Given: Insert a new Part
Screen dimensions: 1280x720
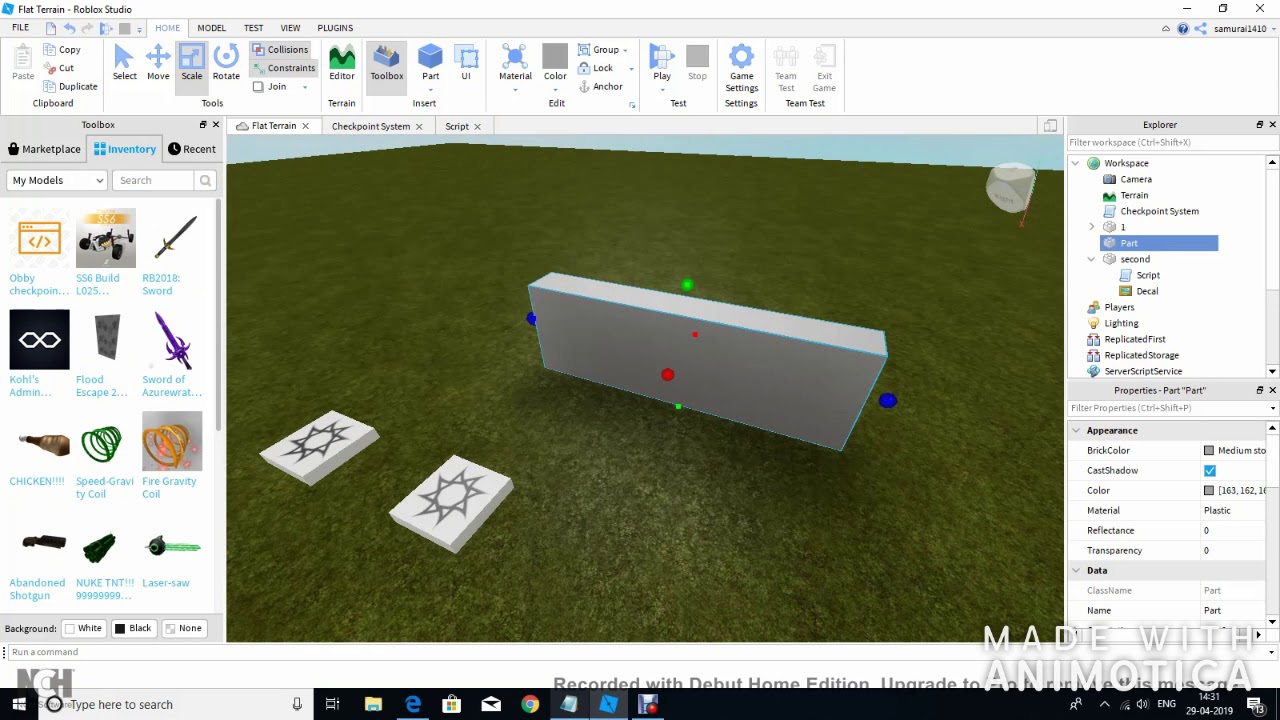Looking at the screenshot, I should [431, 63].
